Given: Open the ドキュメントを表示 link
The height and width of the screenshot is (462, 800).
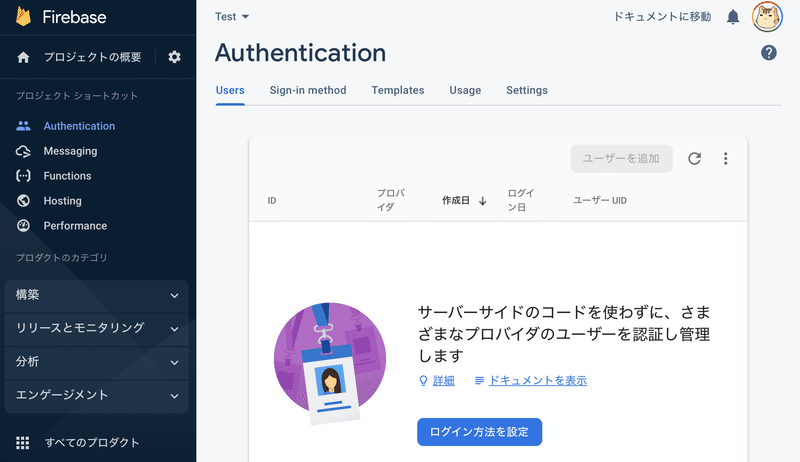Looking at the screenshot, I should coord(538,381).
